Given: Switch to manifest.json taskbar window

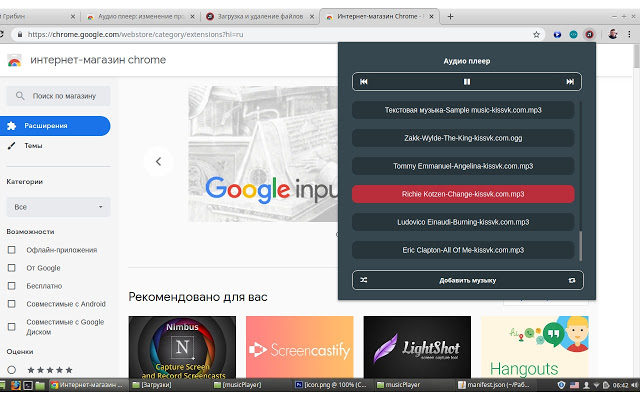Looking at the screenshot, I should 496,385.
